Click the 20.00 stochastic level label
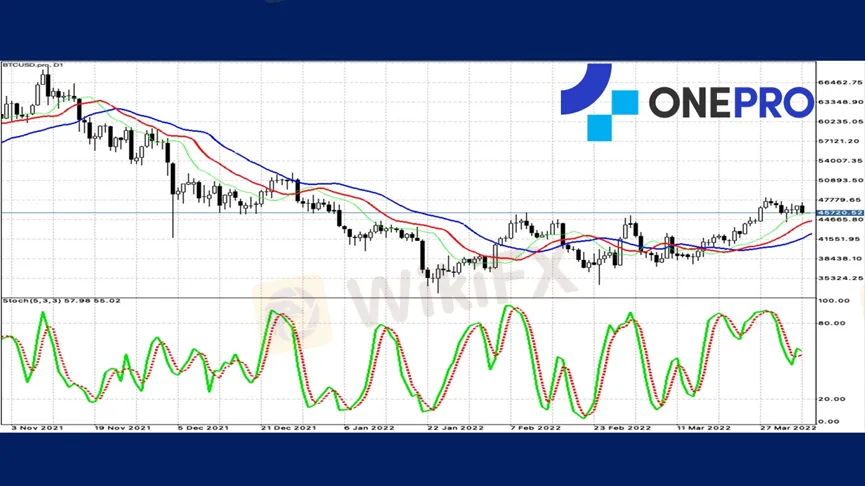Screen dimensions: 865x486 click(x=831, y=398)
